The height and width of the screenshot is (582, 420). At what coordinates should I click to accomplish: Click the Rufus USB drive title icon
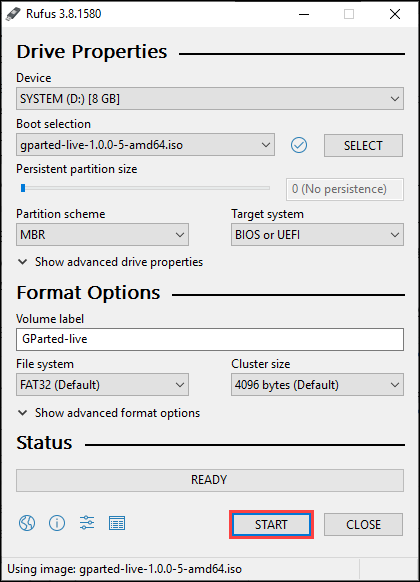pos(13,14)
